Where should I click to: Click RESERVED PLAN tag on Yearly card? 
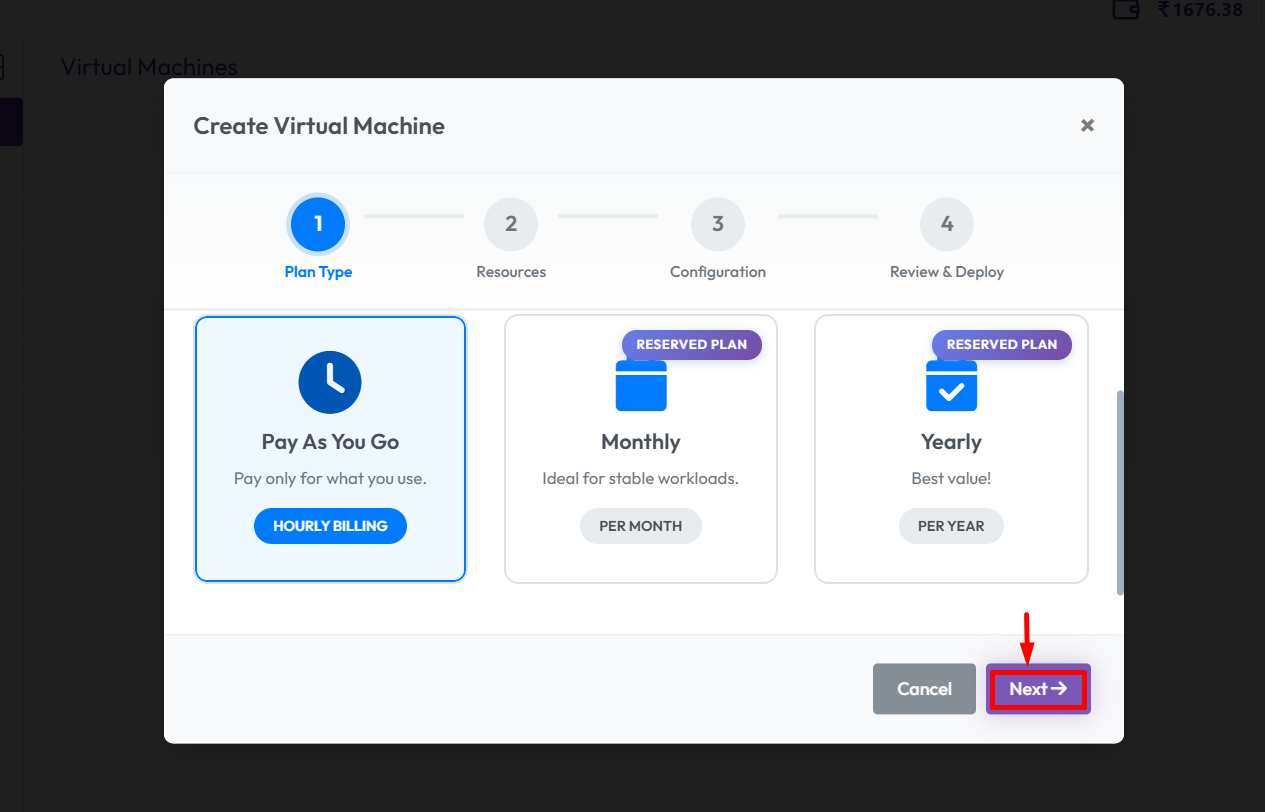1001,345
